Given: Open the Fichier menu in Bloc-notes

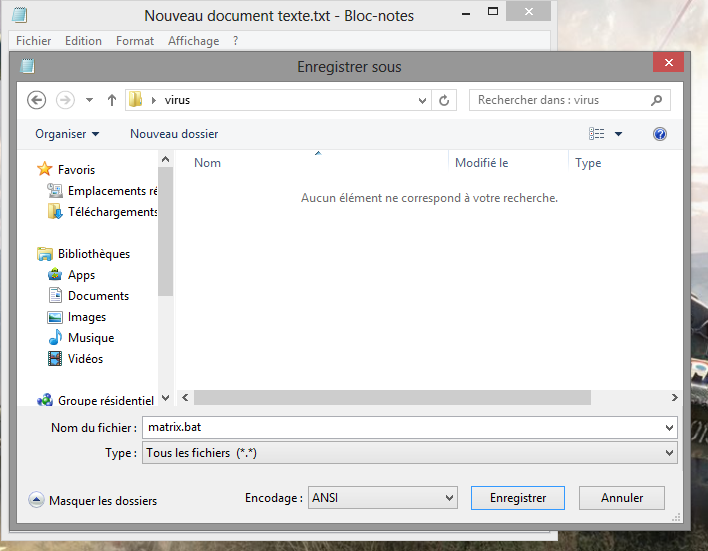Looking at the screenshot, I should (33, 41).
